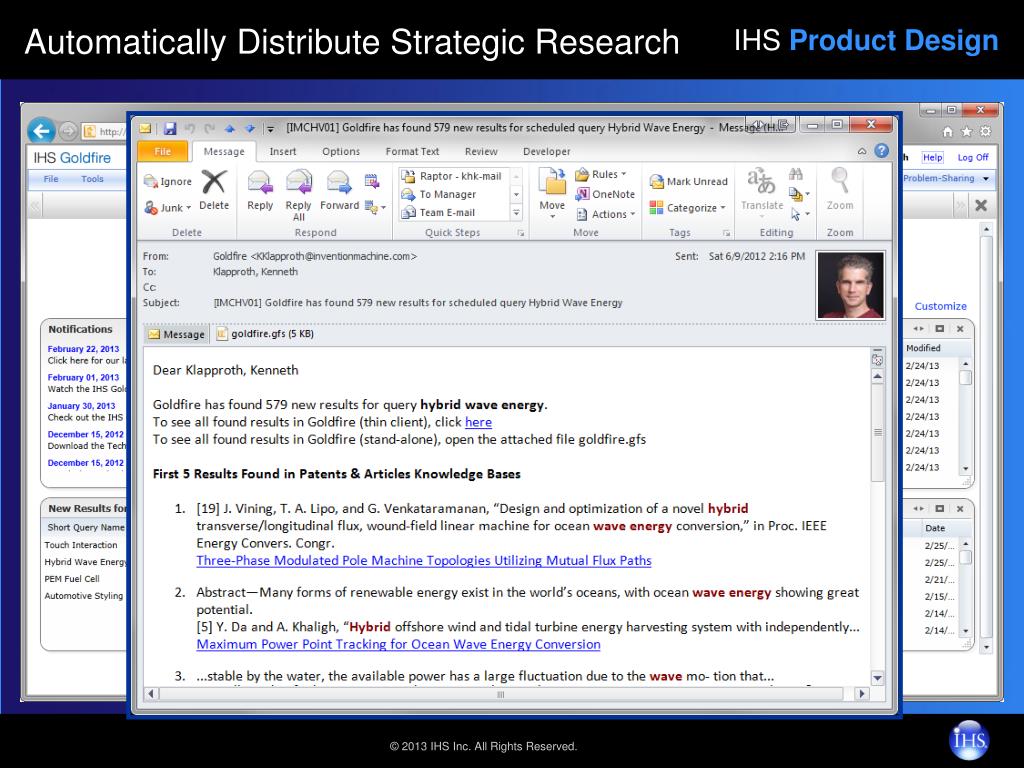Select the Message view tab
The image size is (1024, 768).
176,334
